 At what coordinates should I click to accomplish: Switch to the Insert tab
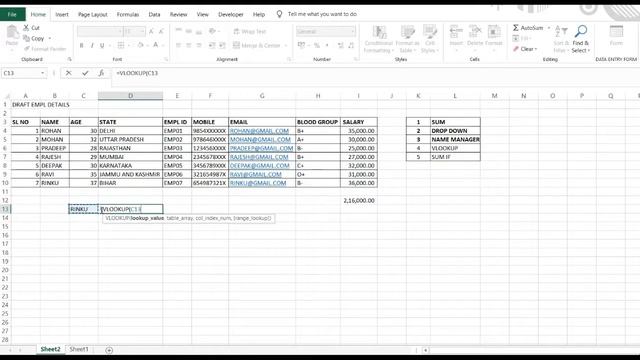pyautogui.click(x=62, y=14)
